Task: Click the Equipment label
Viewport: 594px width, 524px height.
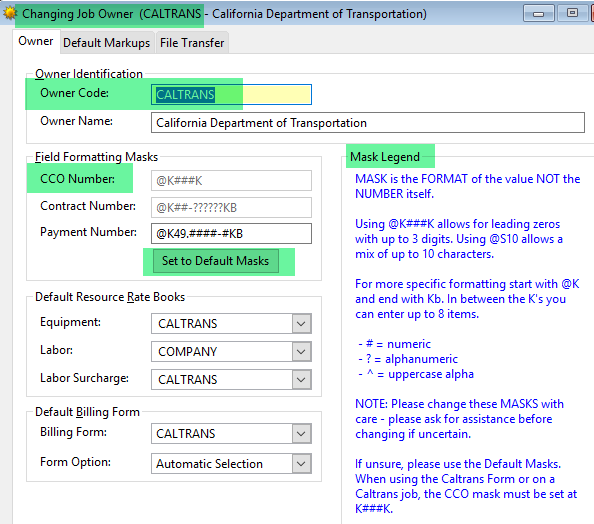Action: tap(70, 322)
